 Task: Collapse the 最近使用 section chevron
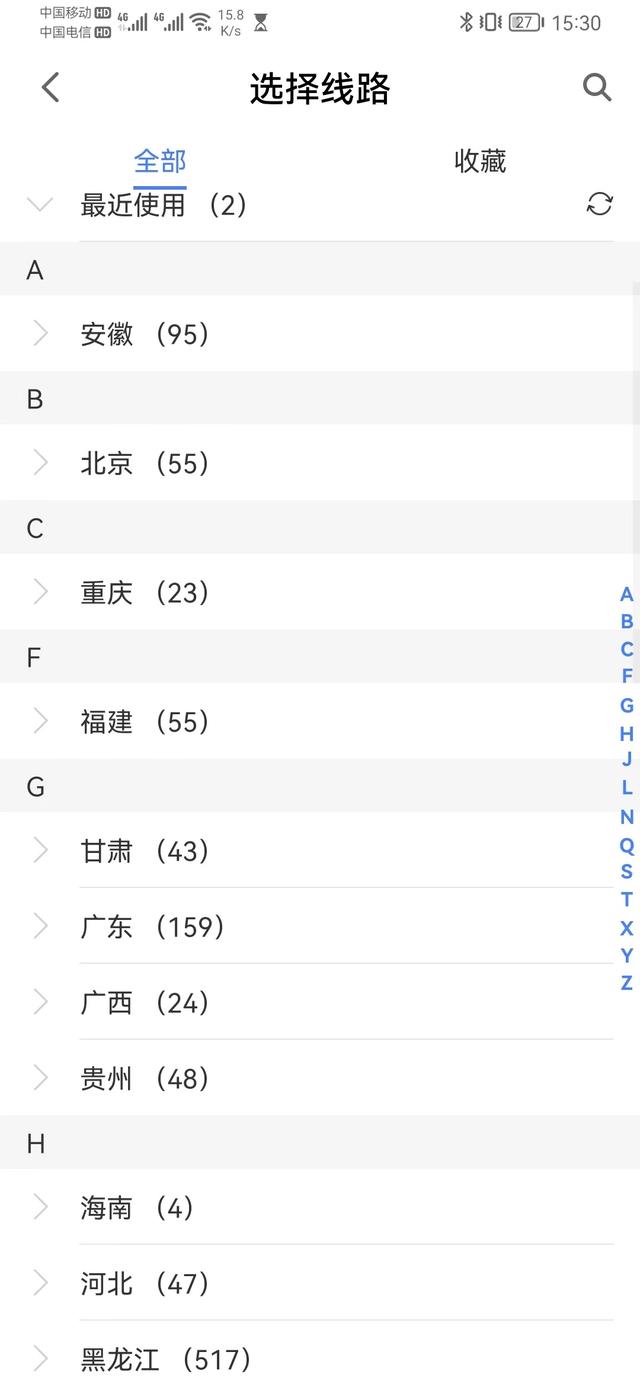pyautogui.click(x=38, y=205)
